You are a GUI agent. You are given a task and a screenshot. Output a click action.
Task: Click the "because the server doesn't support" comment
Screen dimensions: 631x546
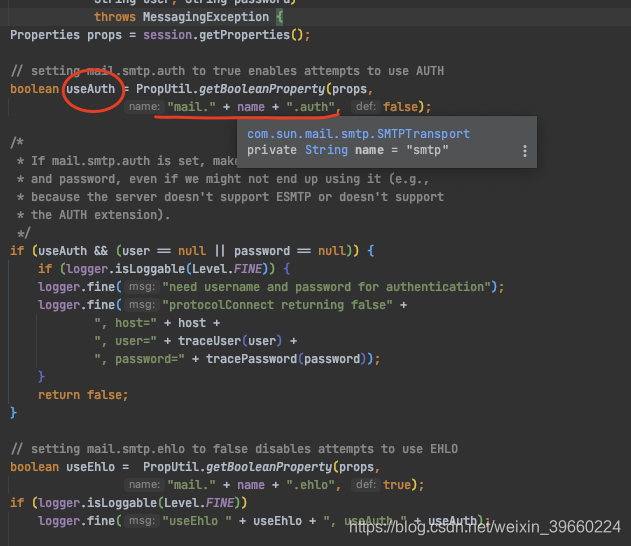(230, 197)
